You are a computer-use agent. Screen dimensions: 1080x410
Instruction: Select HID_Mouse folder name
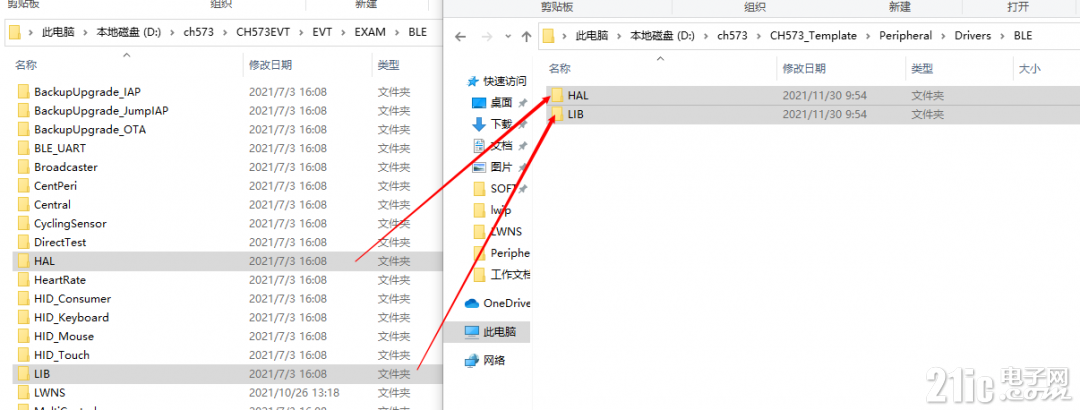click(x=64, y=336)
